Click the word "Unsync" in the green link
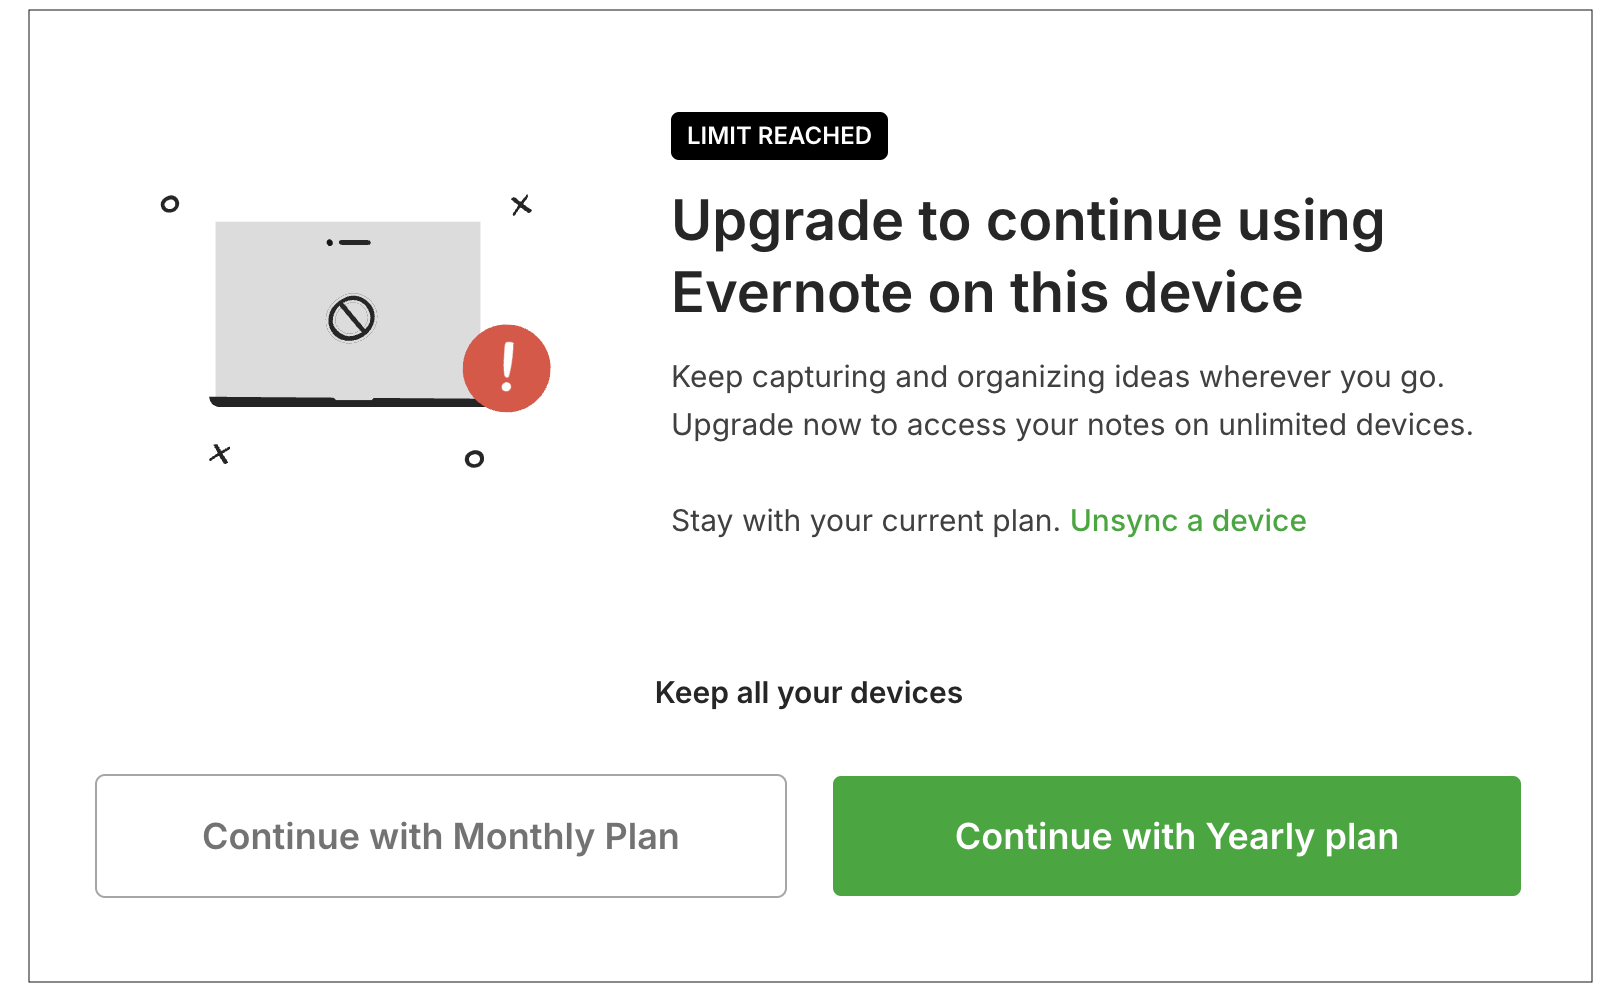 tap(1124, 521)
